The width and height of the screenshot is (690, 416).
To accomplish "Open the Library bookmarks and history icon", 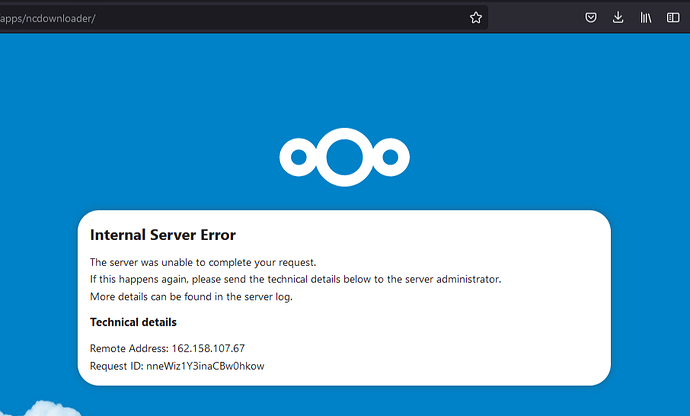I will pos(646,18).
